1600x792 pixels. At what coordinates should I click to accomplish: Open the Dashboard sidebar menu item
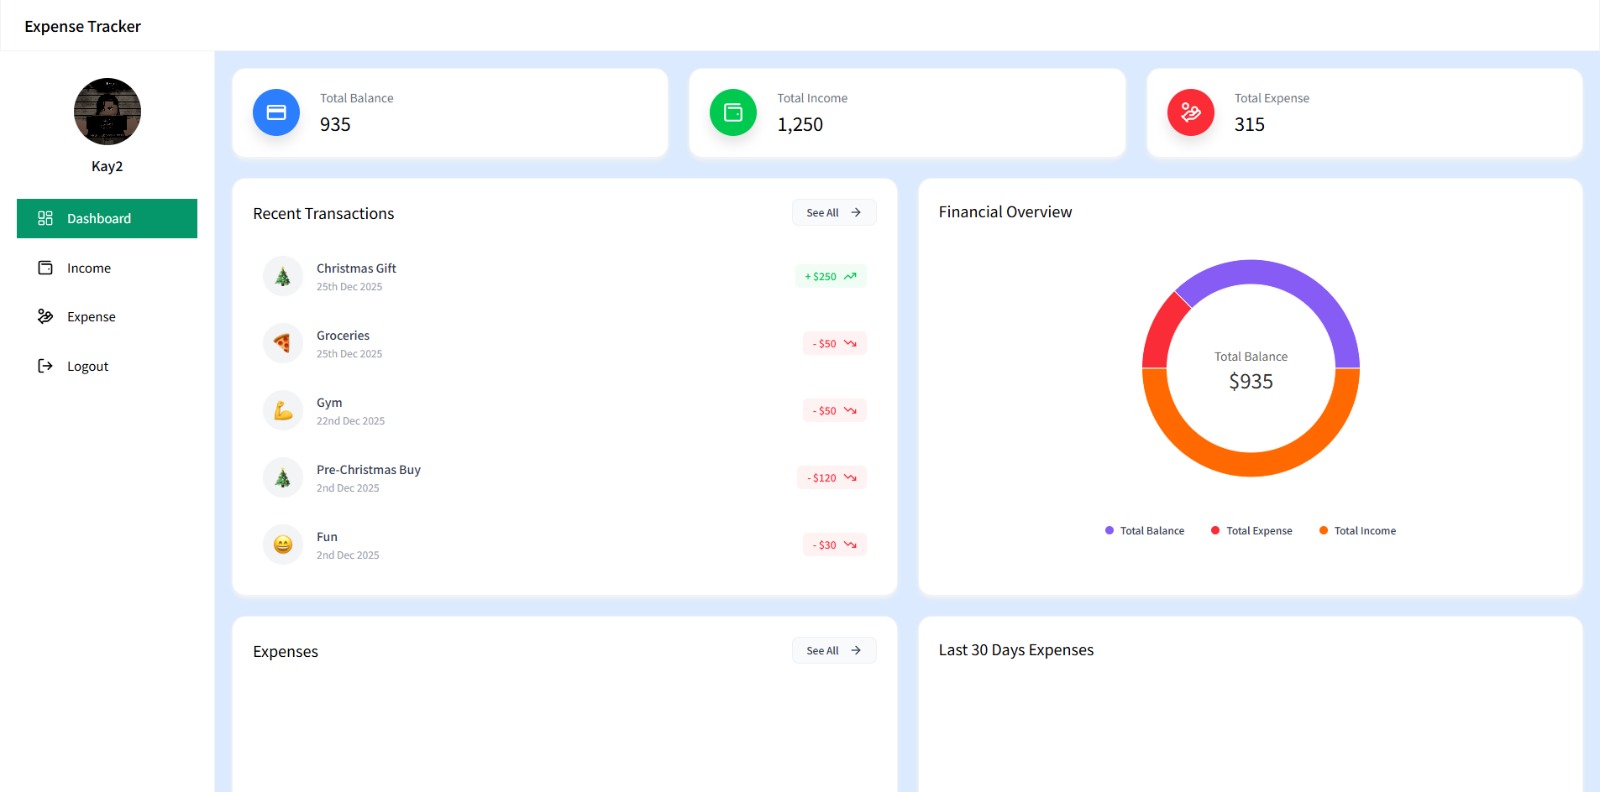pyautogui.click(x=107, y=219)
